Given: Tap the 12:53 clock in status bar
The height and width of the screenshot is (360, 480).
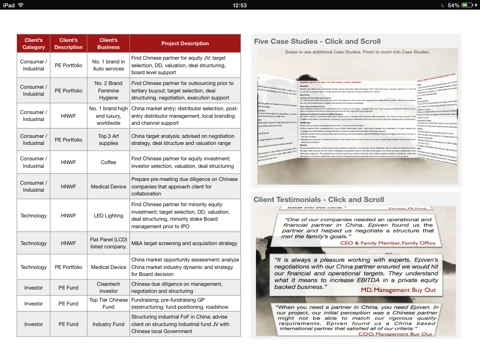Looking at the screenshot, I should (x=240, y=5).
